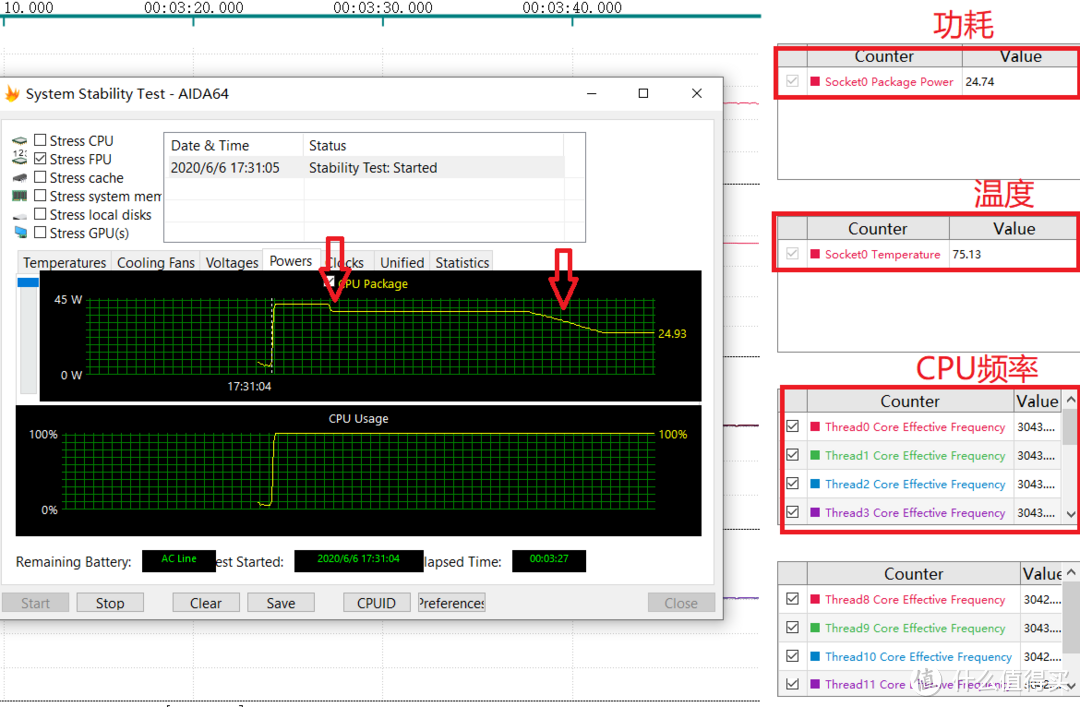This screenshot has width=1080, height=707.
Task: Click the disk icon beside Stress local disks
Action: tap(20, 216)
